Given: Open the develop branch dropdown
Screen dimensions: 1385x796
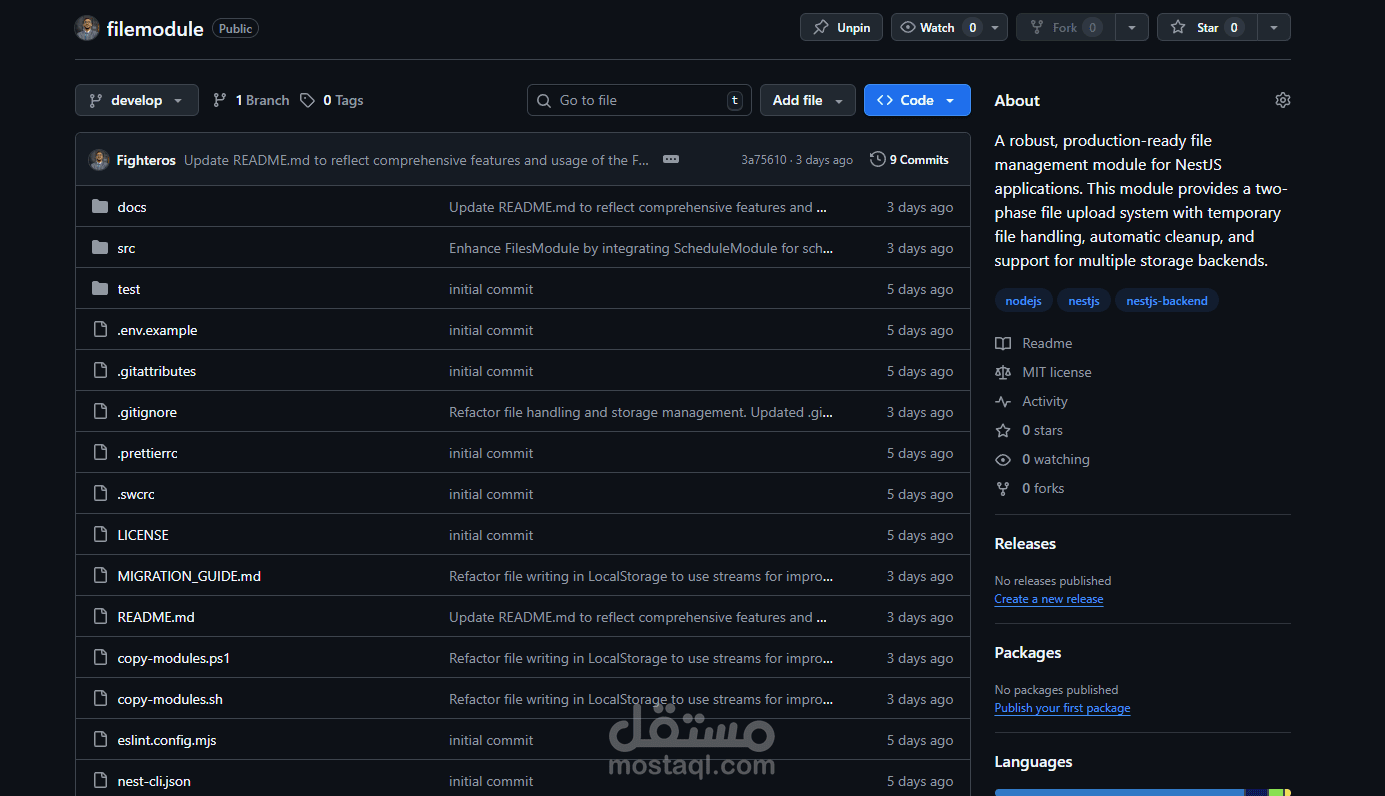Looking at the screenshot, I should pyautogui.click(x=136, y=100).
